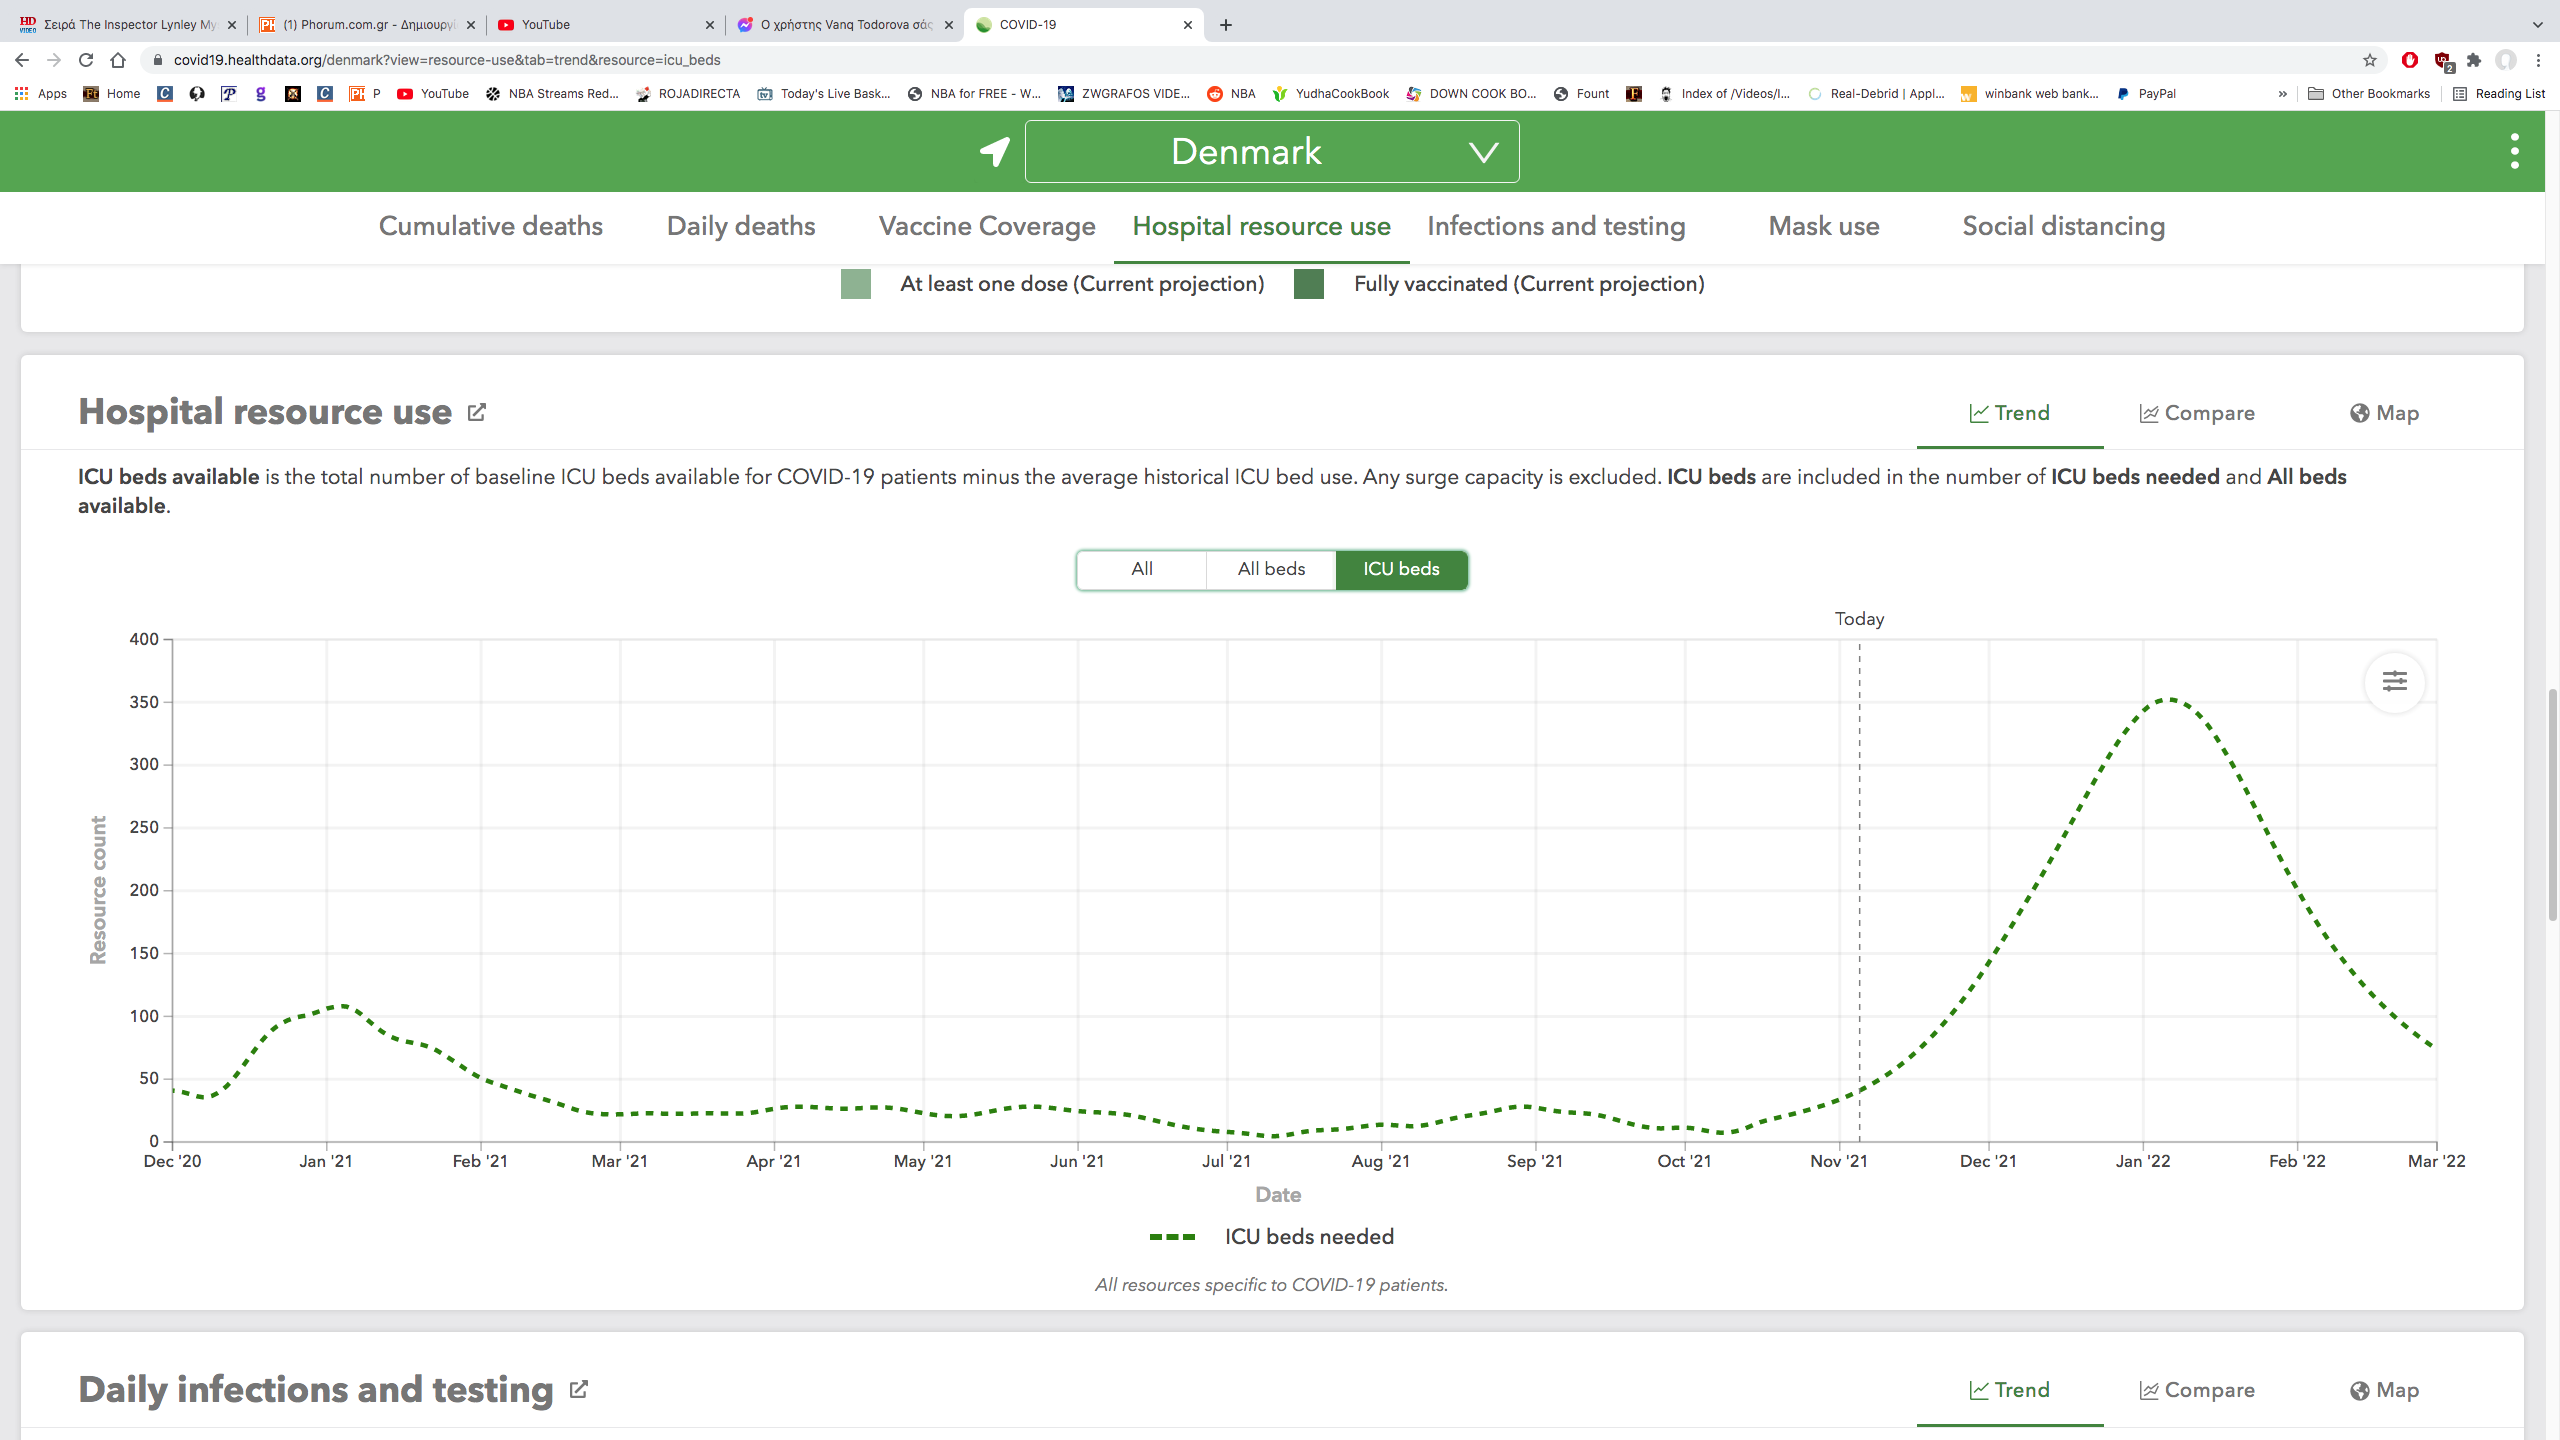Expand hidden bookmarks overflow chevron
The width and height of the screenshot is (2560, 1440).
(2282, 94)
